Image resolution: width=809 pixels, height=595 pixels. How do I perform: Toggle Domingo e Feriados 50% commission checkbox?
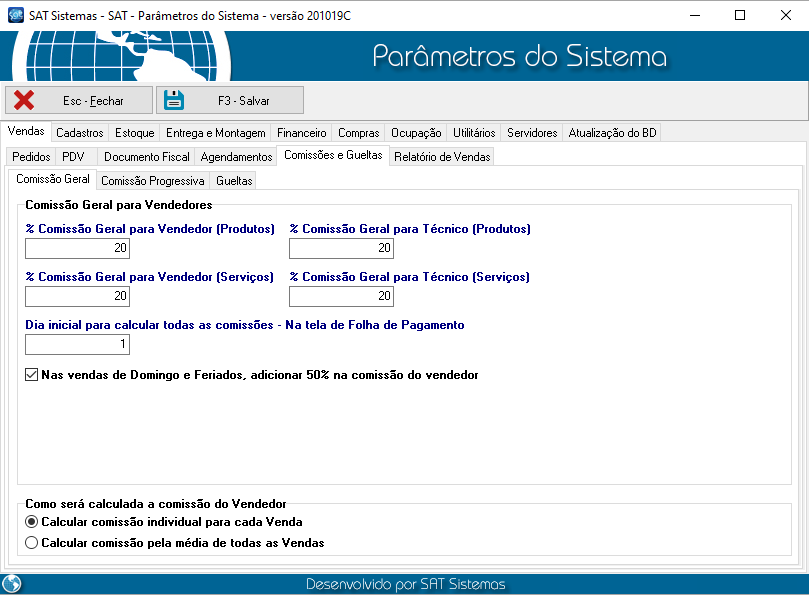click(x=31, y=375)
